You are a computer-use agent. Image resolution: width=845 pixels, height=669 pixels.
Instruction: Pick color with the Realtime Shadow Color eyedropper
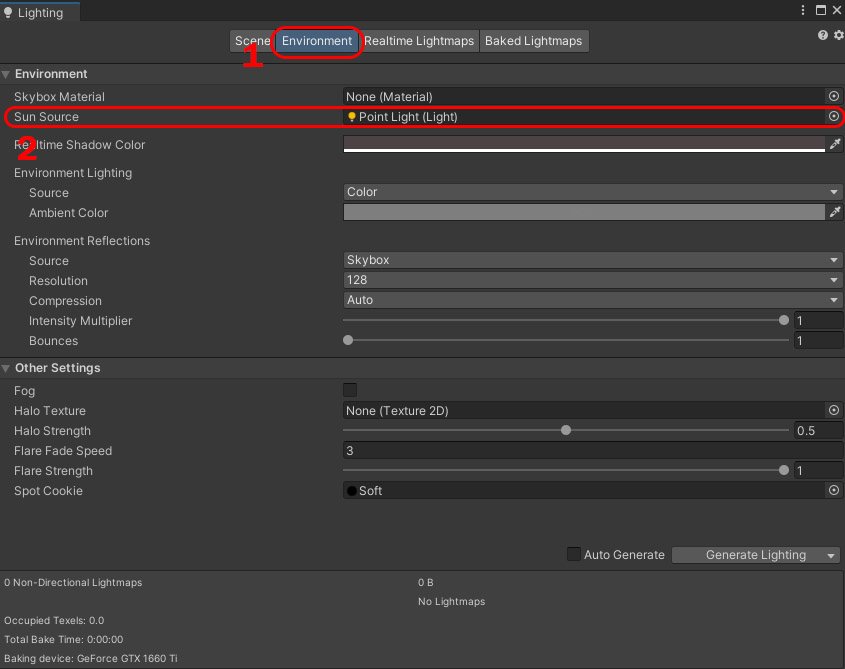(836, 145)
